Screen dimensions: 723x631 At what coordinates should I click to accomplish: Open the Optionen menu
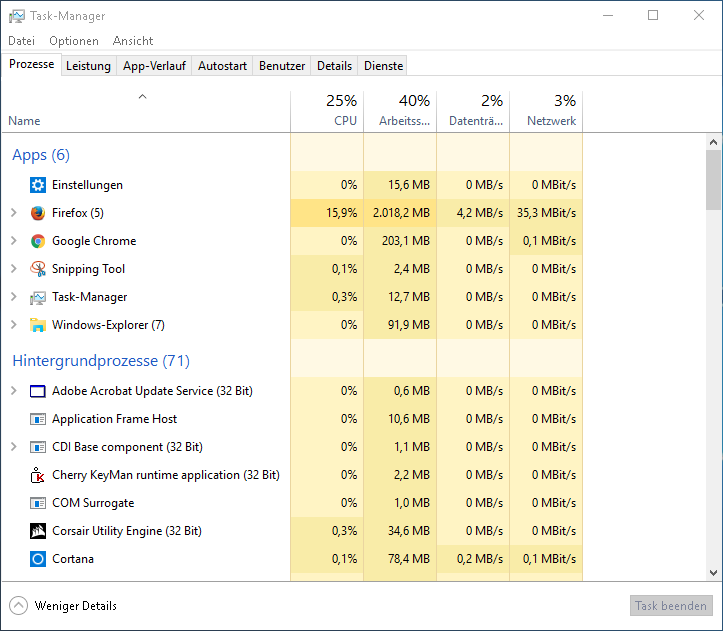click(x=74, y=41)
